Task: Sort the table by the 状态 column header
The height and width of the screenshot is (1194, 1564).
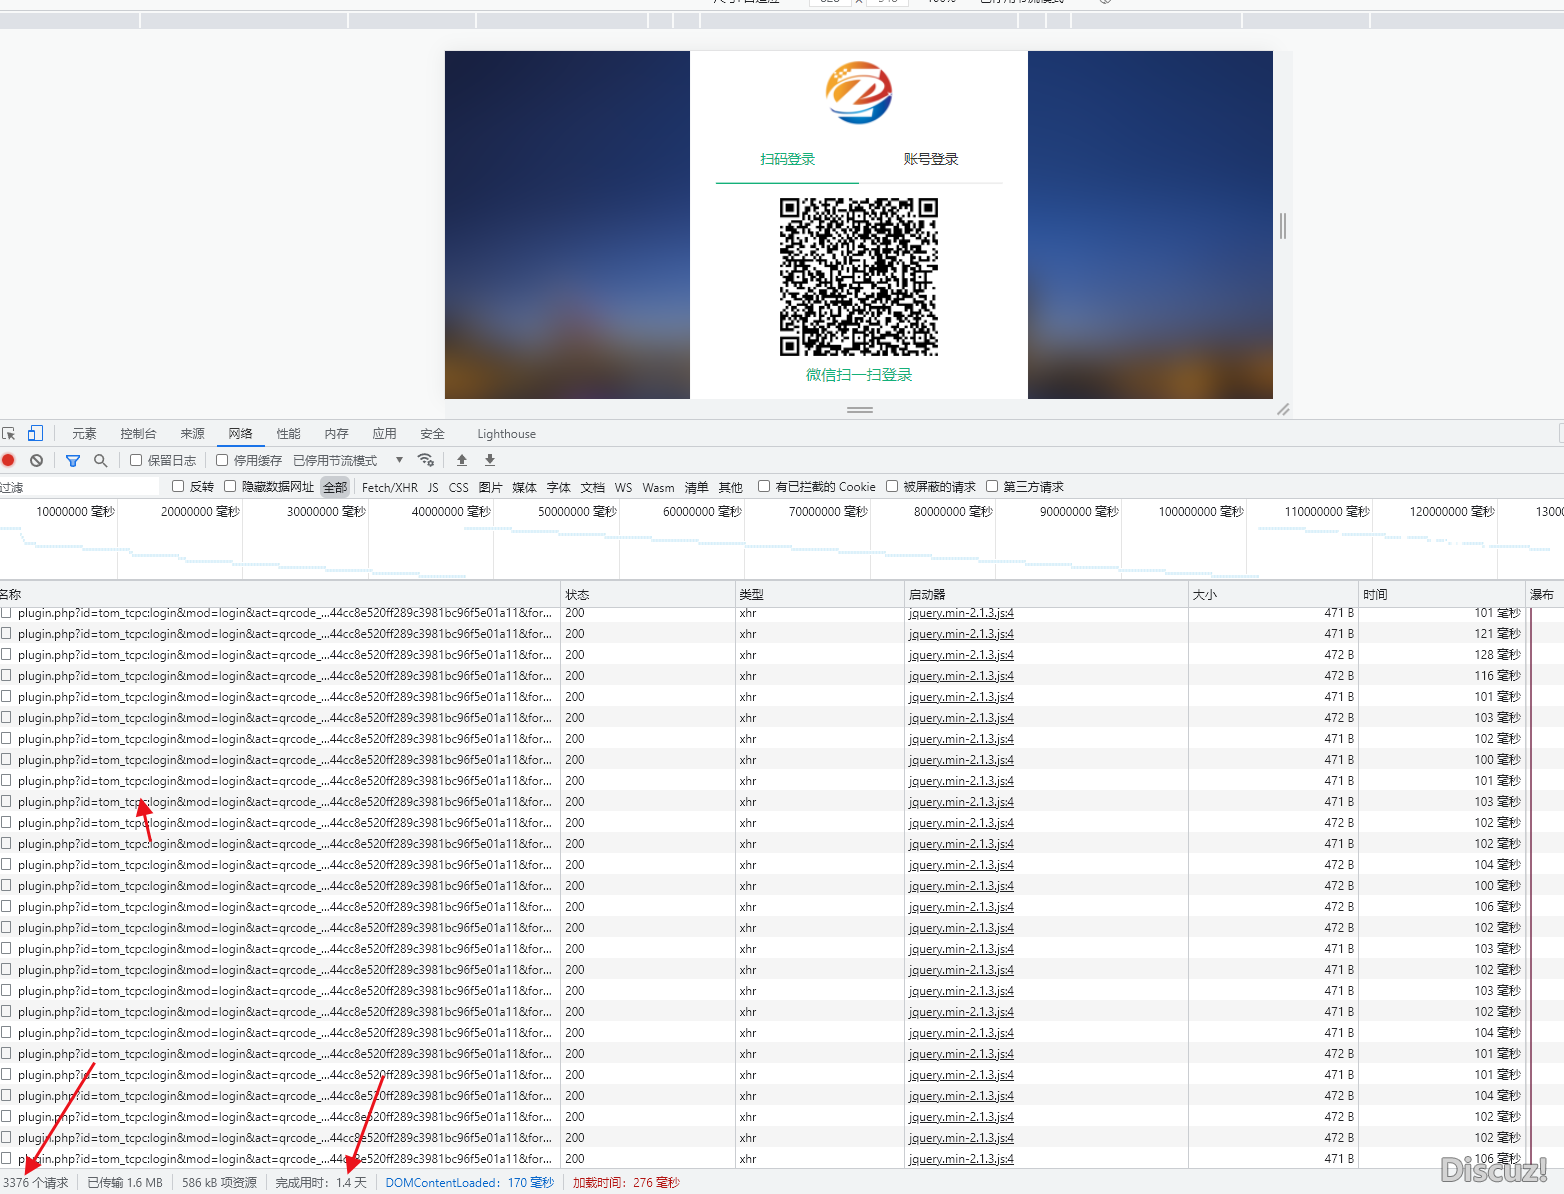Action: (648, 594)
